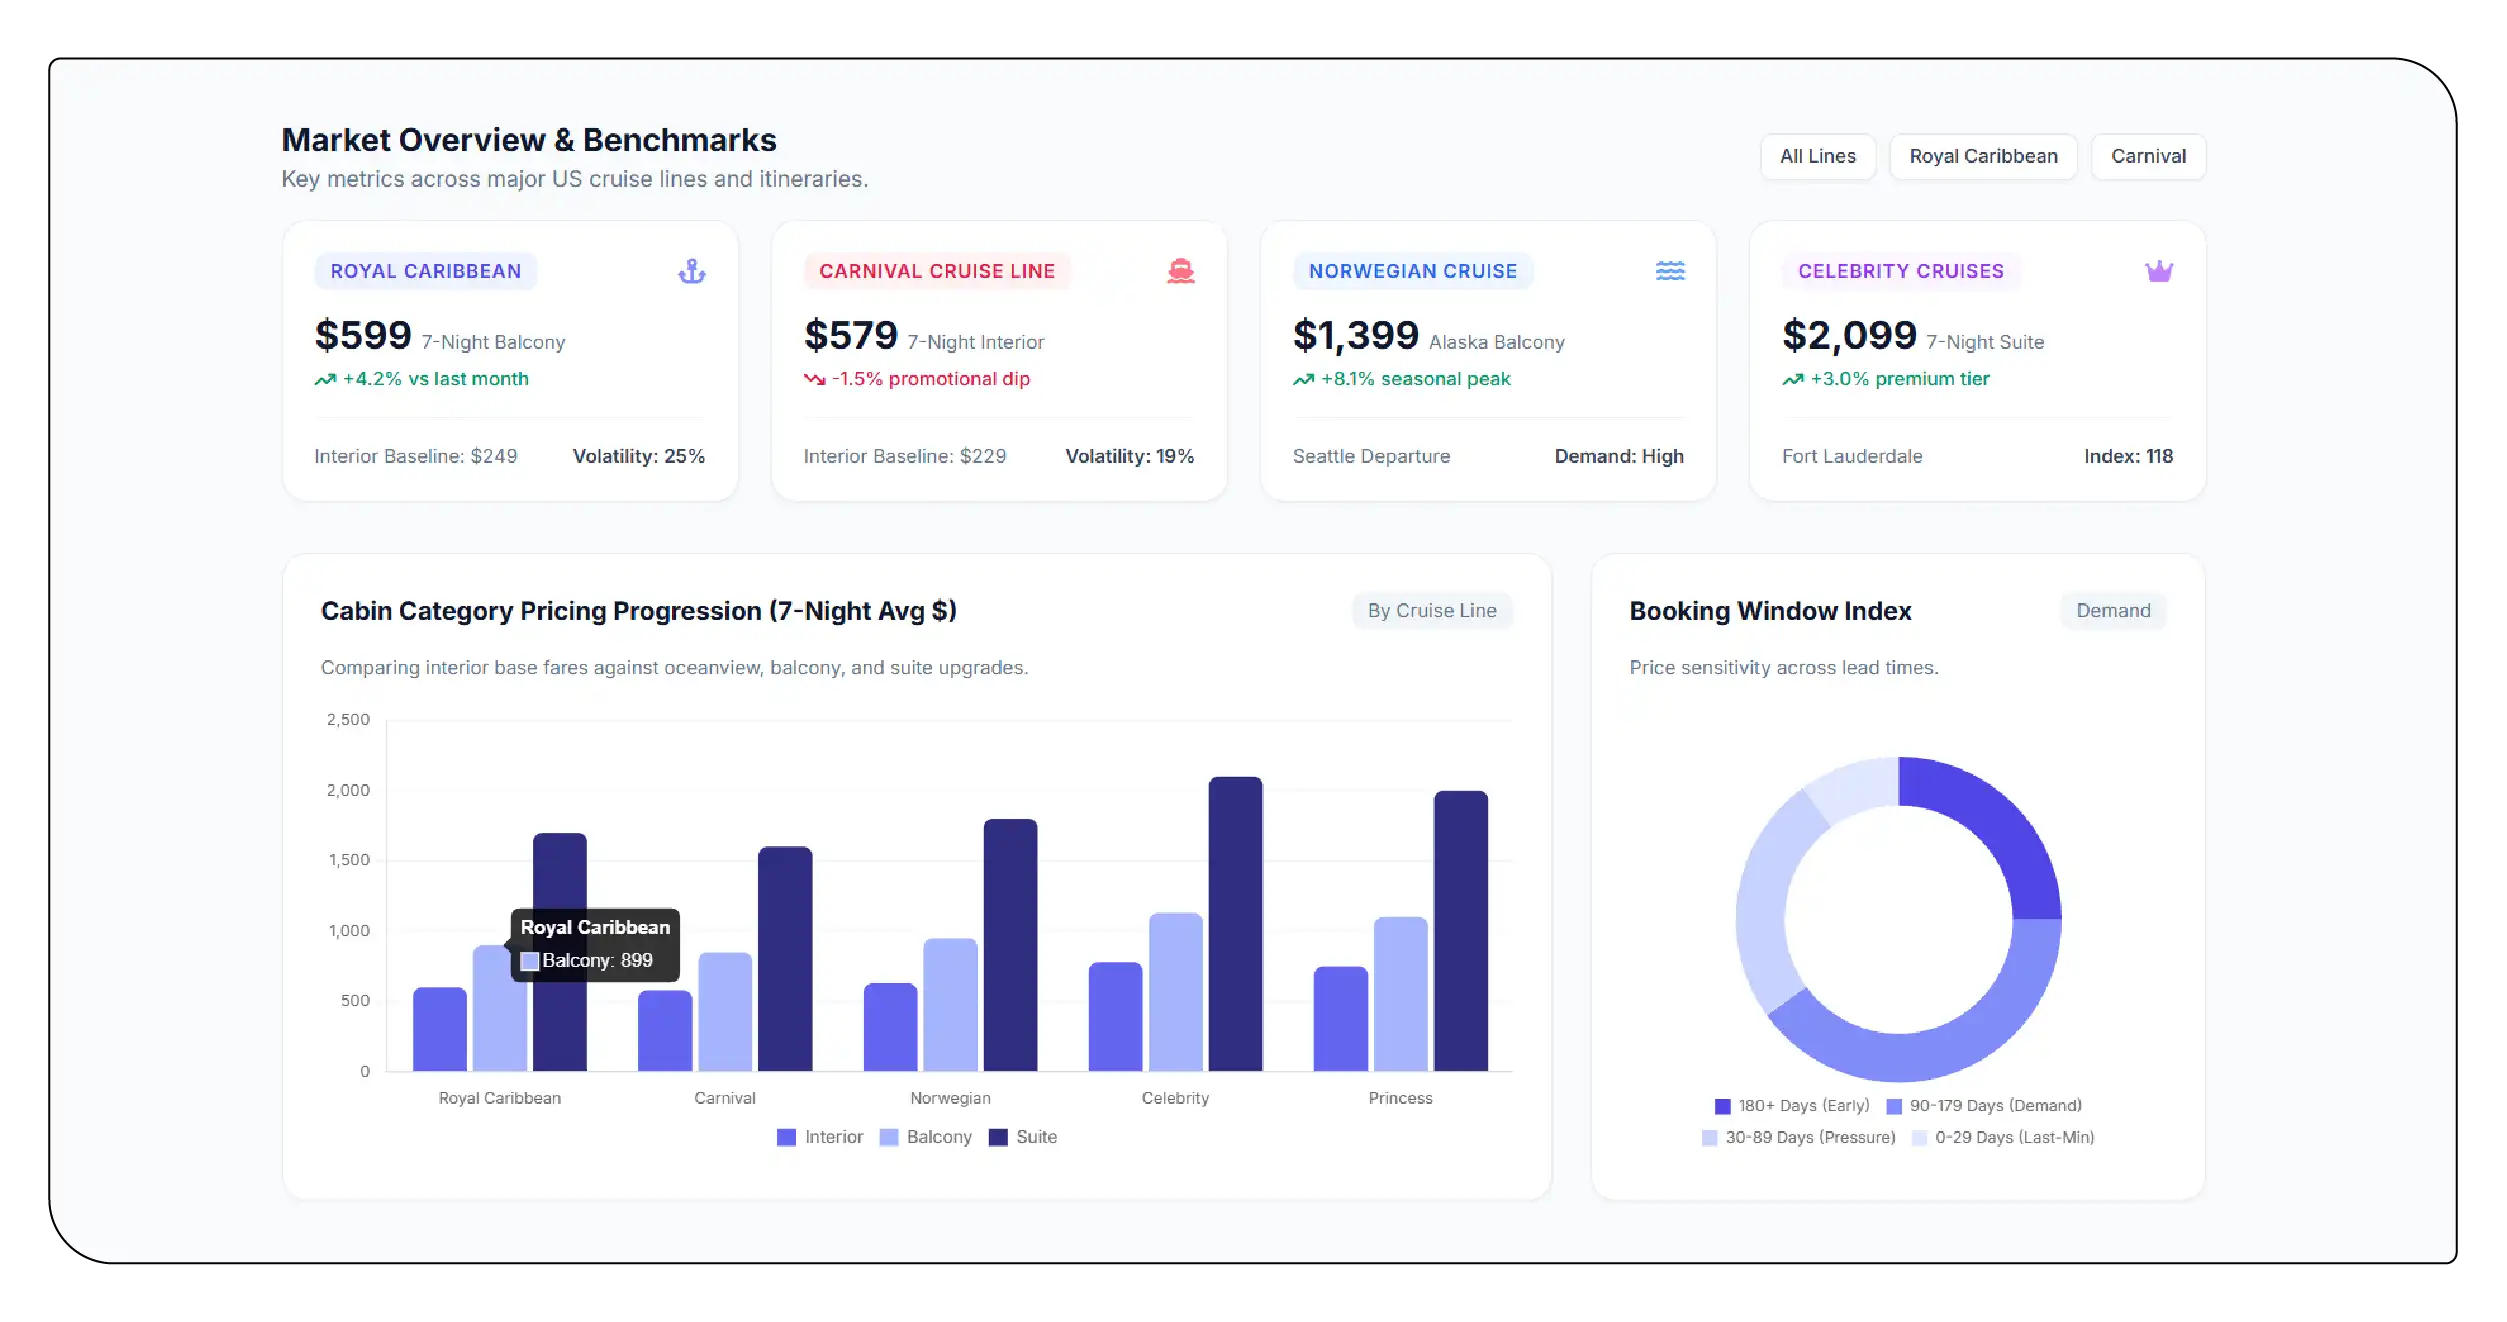Filter by Carnival in top bar
The image size is (2507, 1322).
[x=2148, y=157]
